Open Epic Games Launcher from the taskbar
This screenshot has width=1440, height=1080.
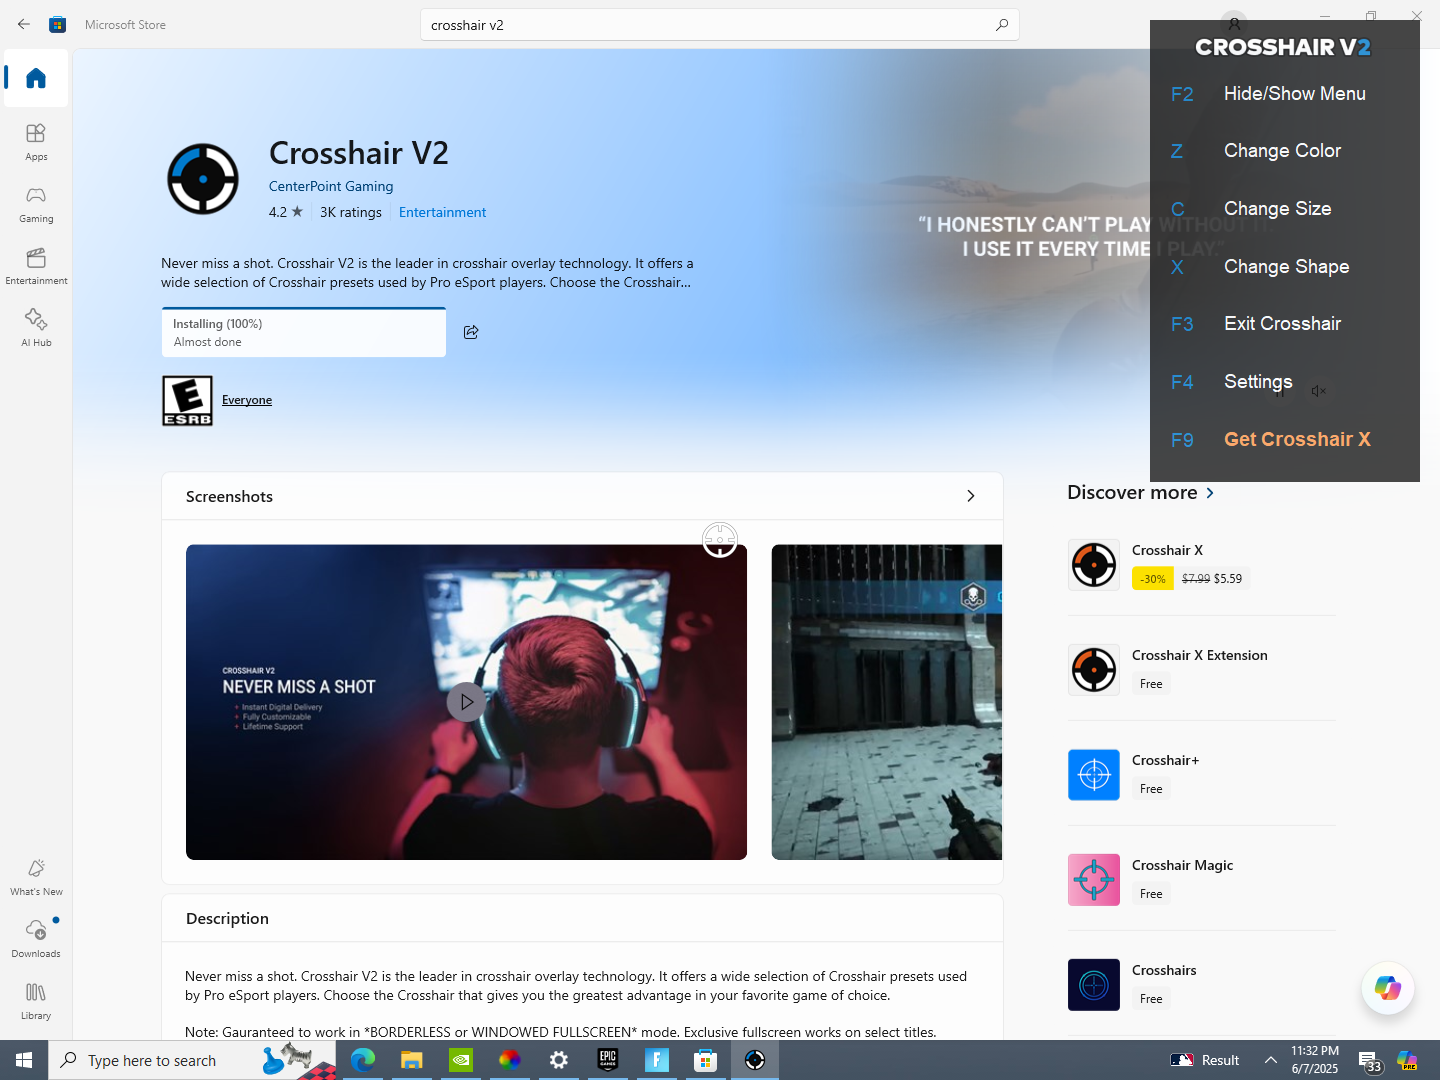click(x=608, y=1060)
